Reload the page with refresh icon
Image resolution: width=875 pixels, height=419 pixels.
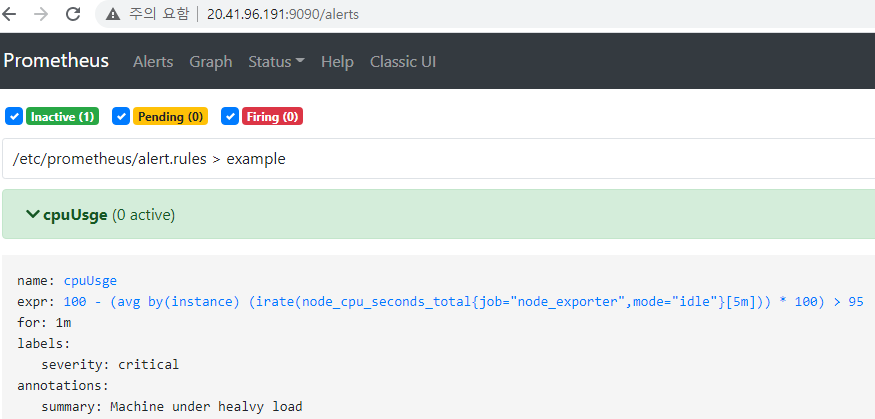(73, 15)
